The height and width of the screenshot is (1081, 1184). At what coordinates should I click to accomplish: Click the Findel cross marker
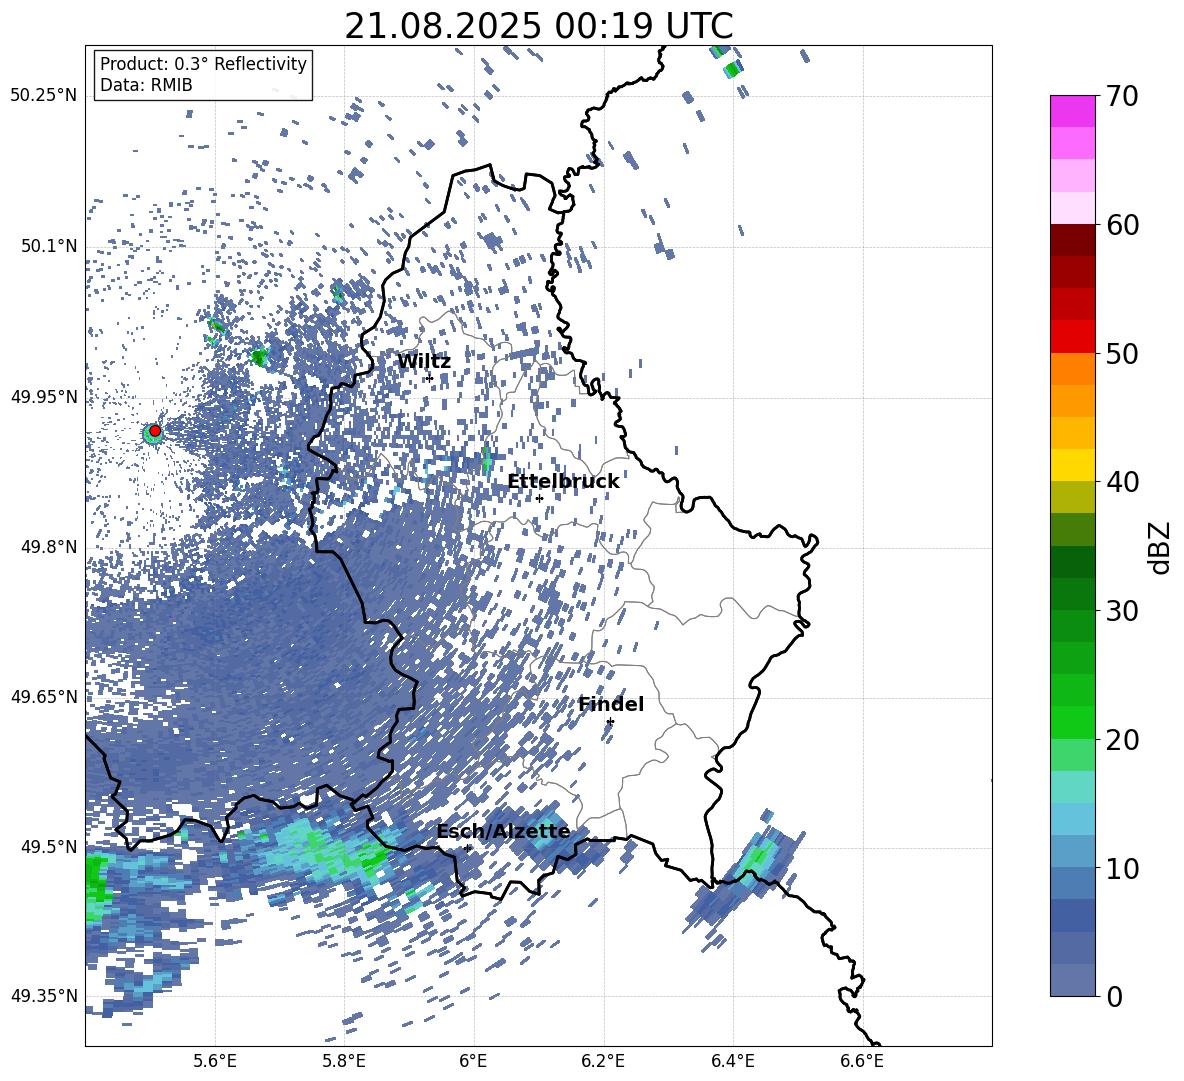tap(610, 722)
